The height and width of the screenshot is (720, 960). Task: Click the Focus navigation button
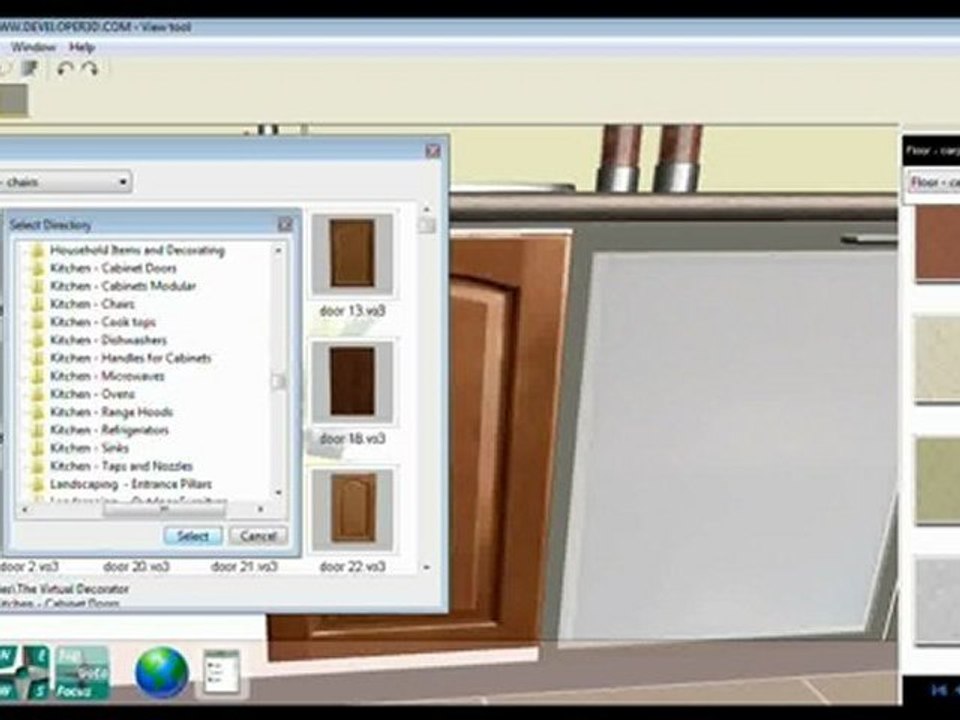click(x=83, y=673)
